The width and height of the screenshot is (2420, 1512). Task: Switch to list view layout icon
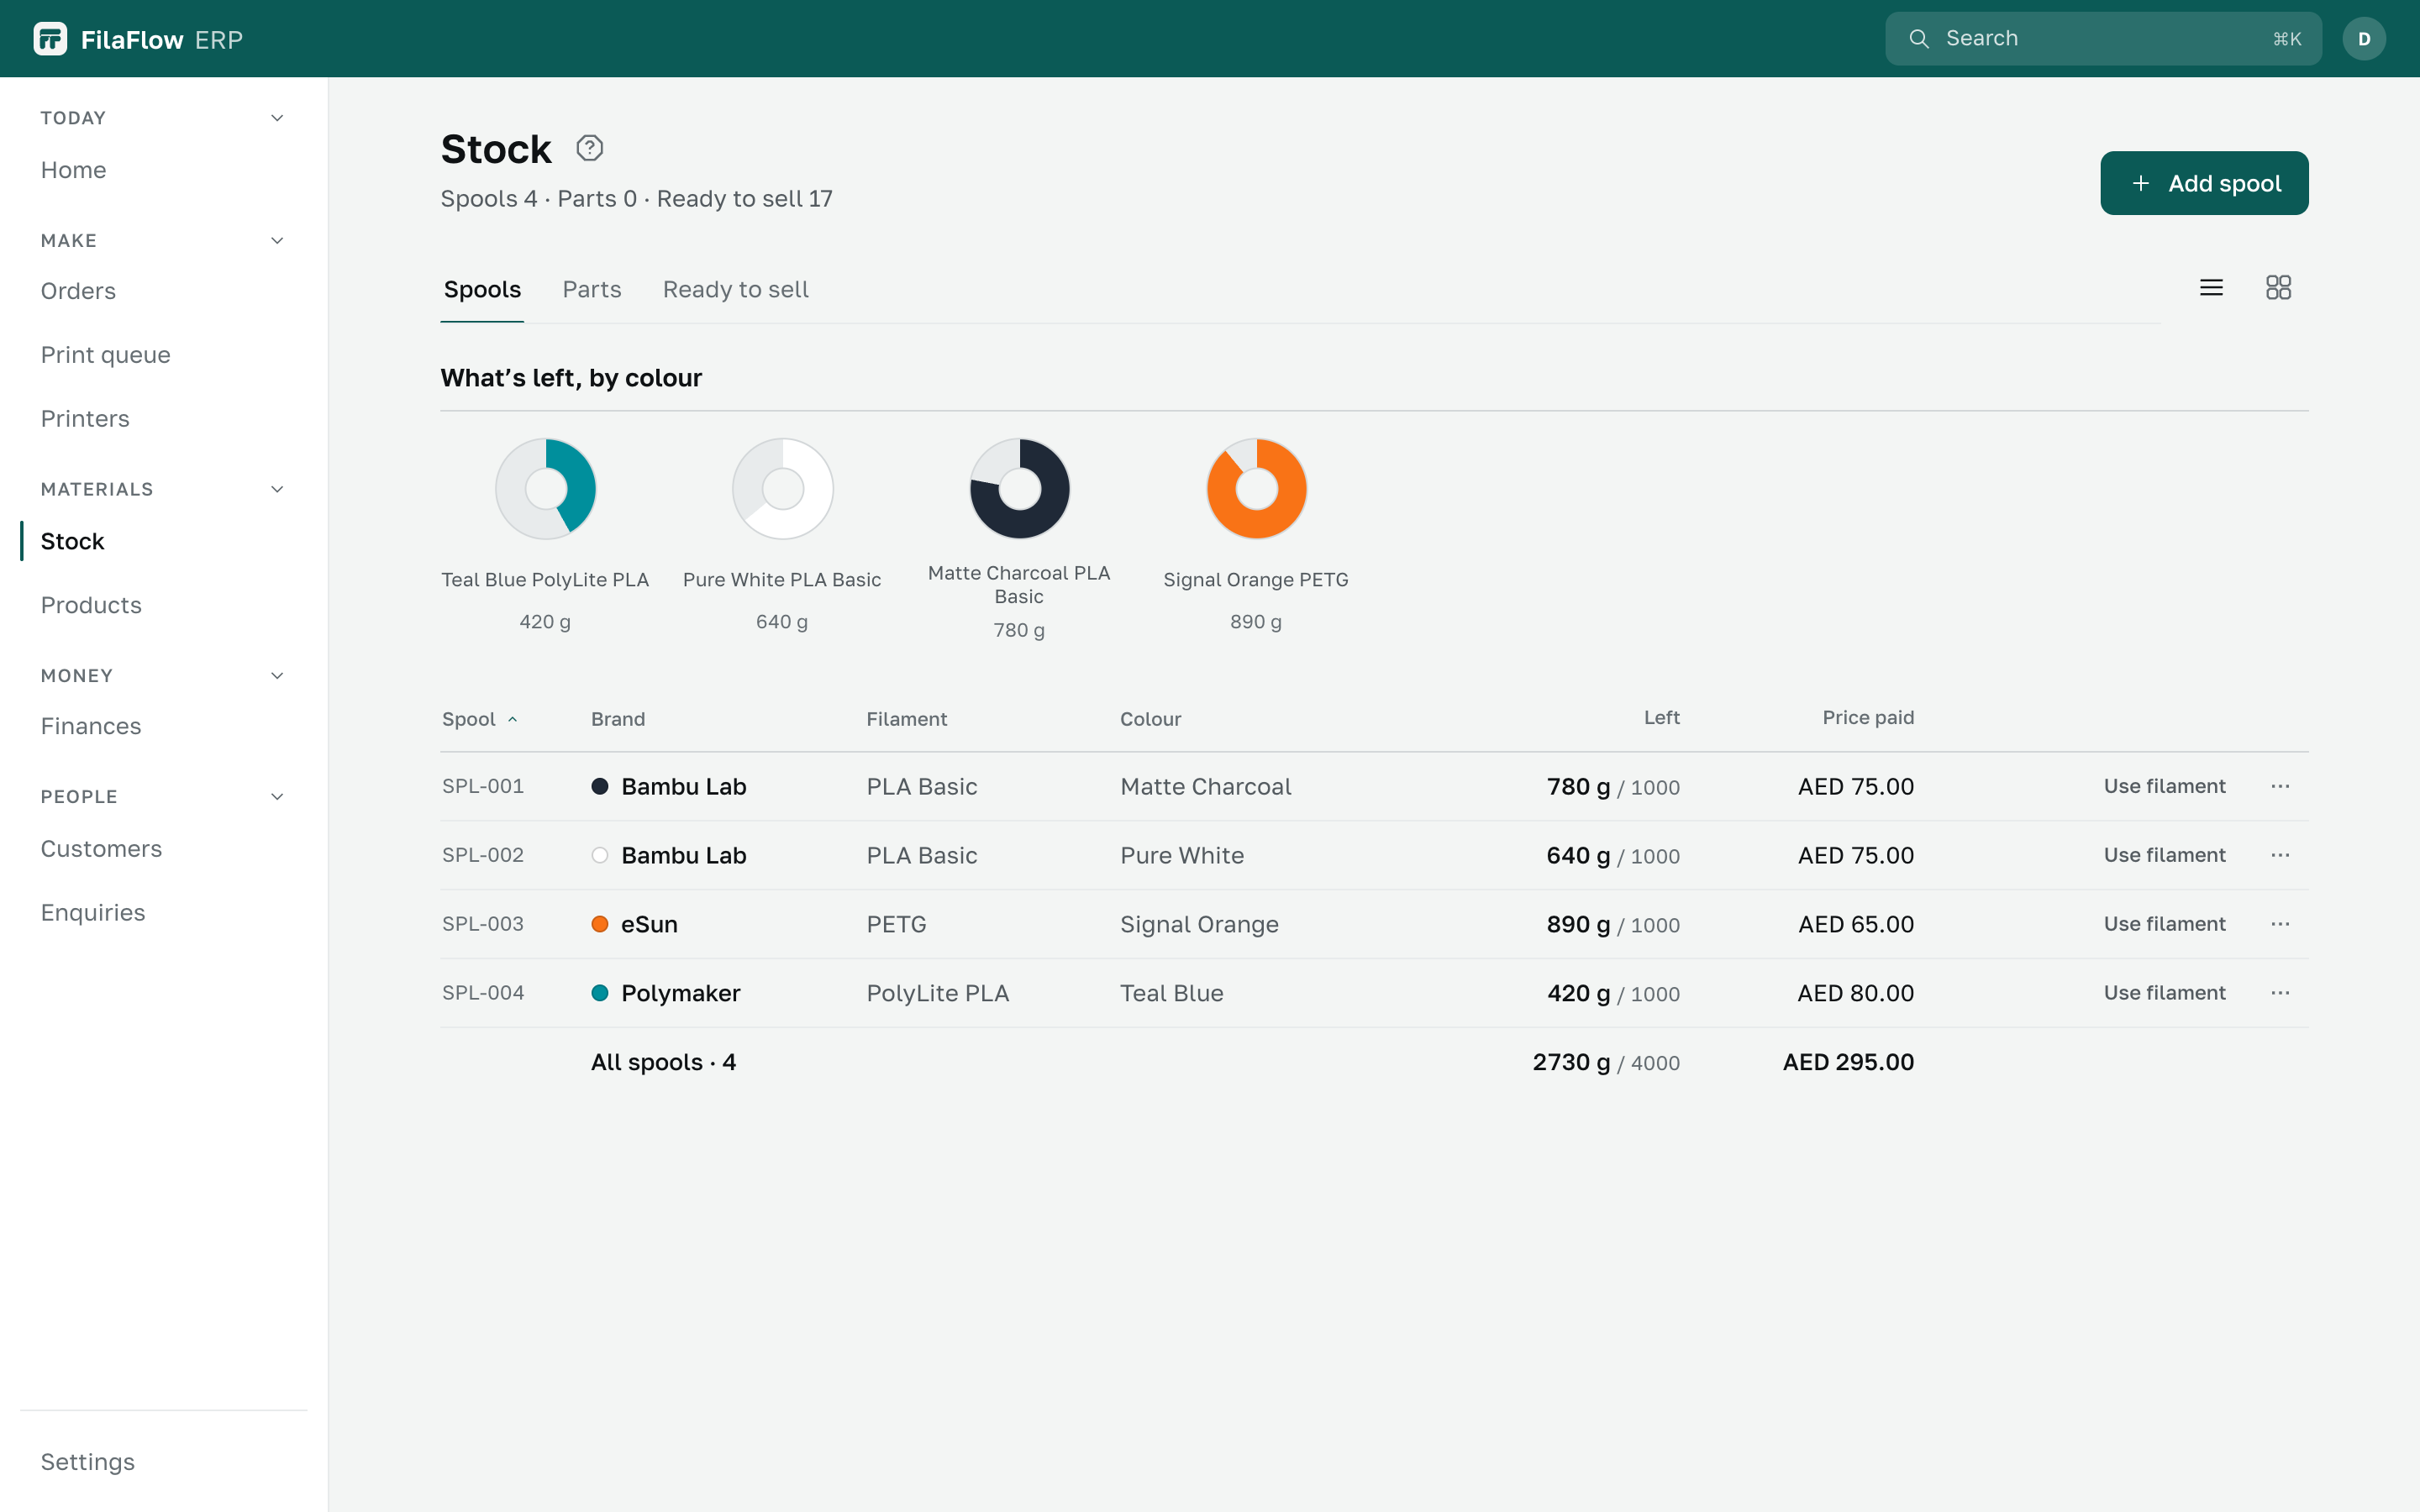2211,288
